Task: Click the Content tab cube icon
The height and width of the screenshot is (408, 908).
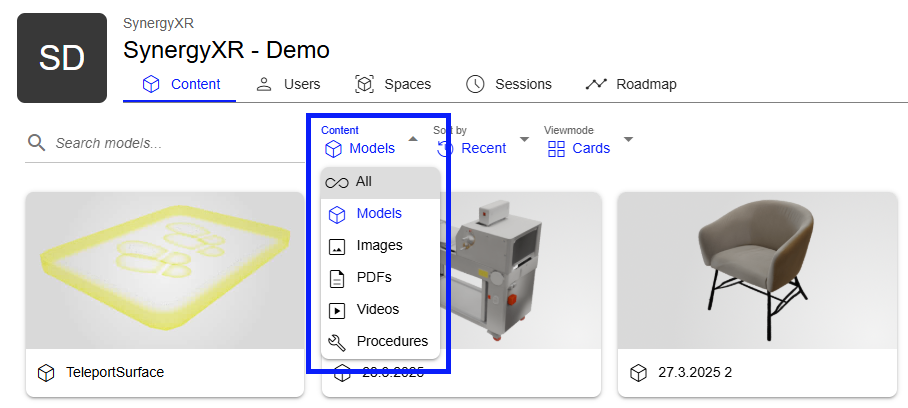Action: (x=151, y=84)
